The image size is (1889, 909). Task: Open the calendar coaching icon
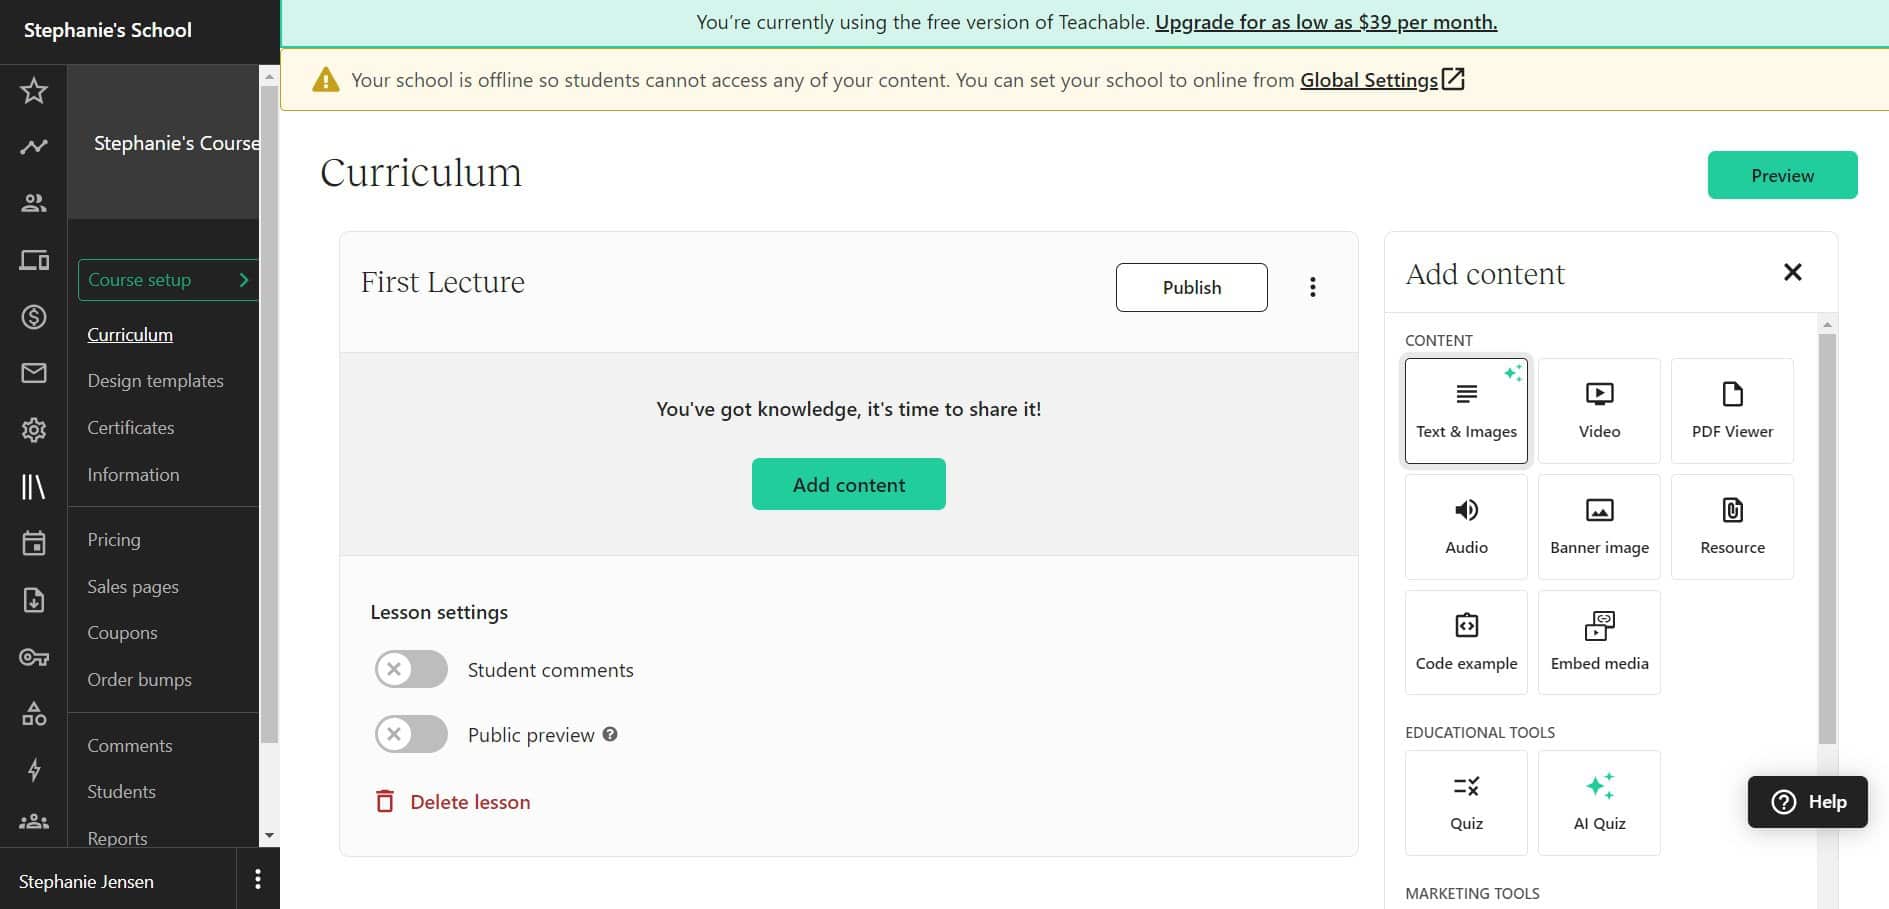pos(34,543)
